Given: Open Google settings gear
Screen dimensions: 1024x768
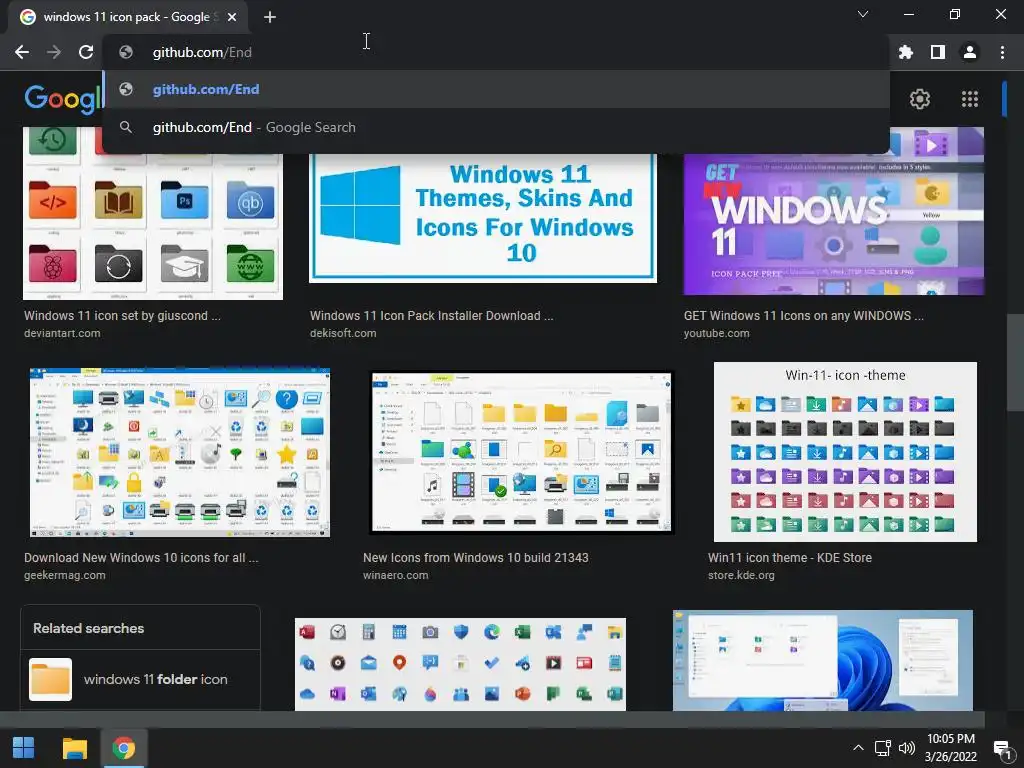Looking at the screenshot, I should 920,99.
